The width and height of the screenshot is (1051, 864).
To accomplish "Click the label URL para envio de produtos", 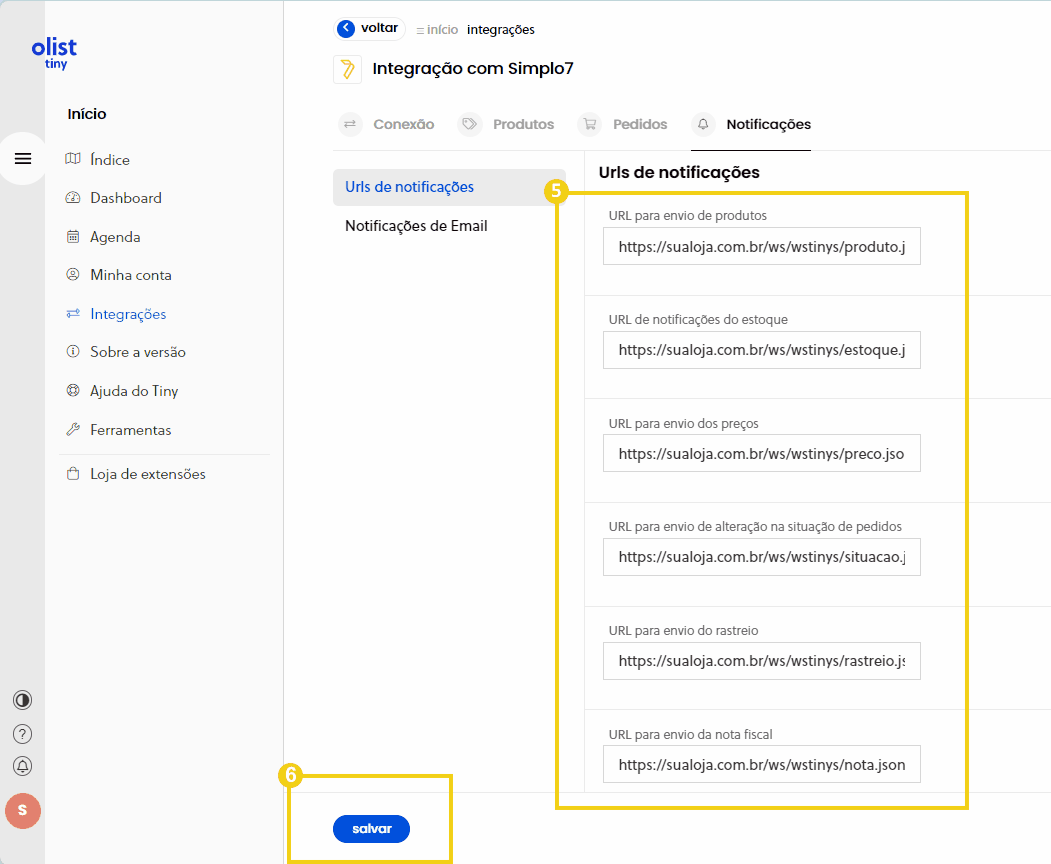I will click(x=688, y=216).
